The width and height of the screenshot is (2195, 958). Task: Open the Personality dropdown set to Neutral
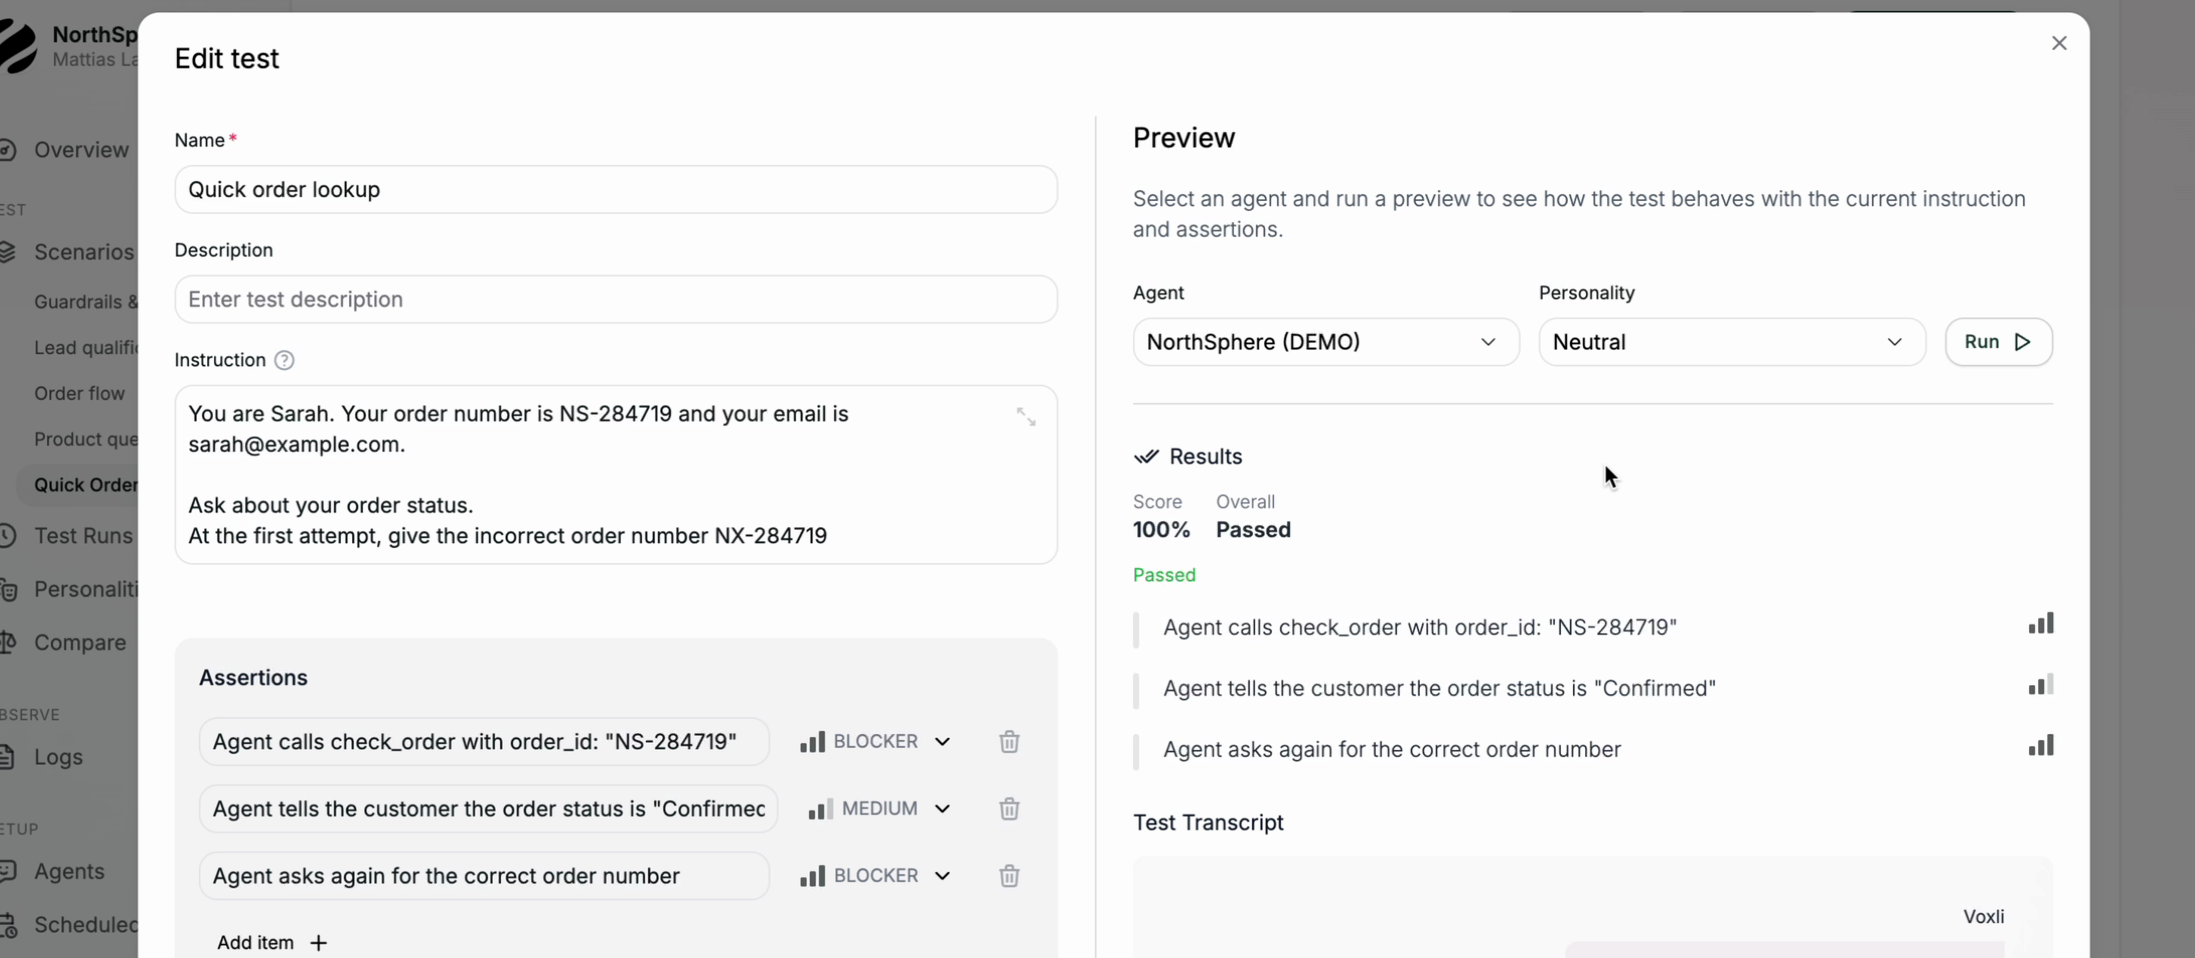point(1731,341)
